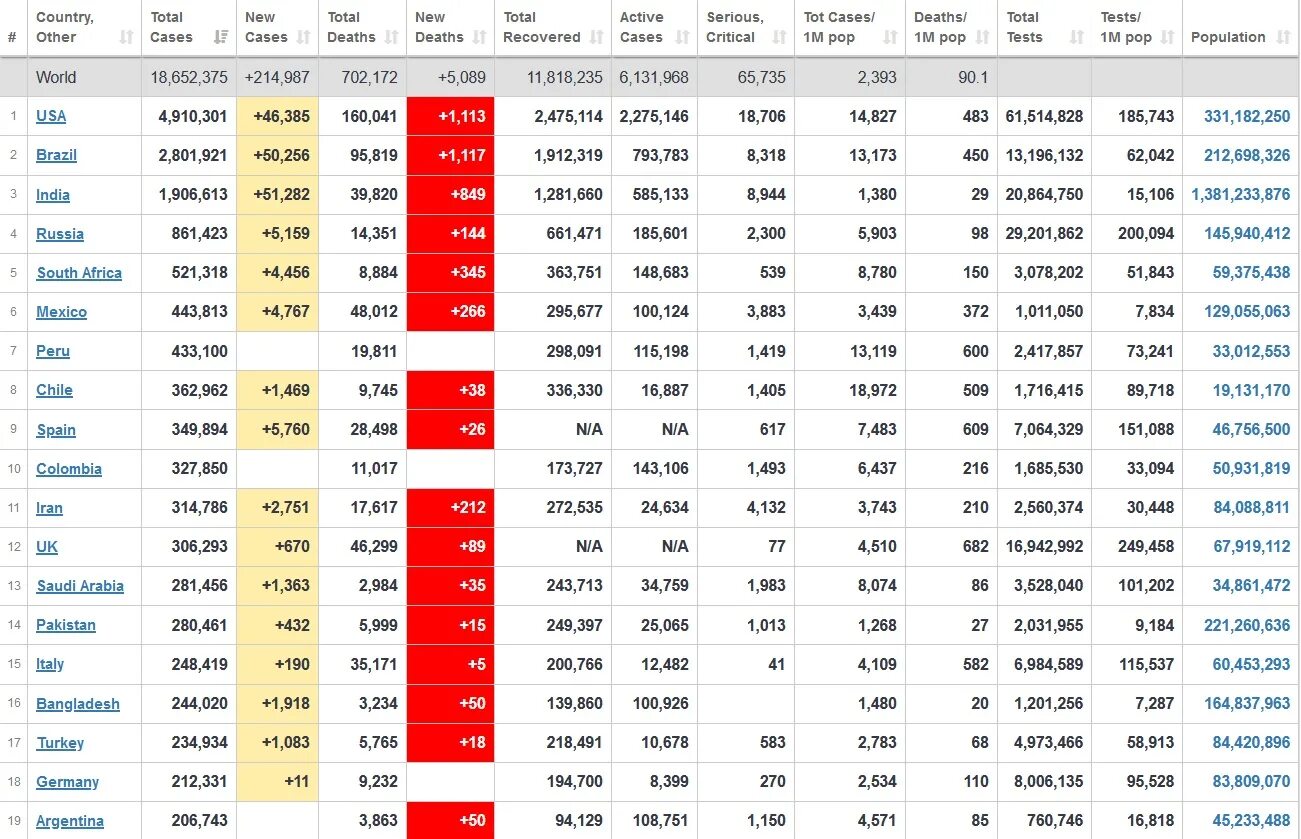Viewport: 1301px width, 839px height.
Task: Select Brazil new deaths cell +1,117
Action: (x=450, y=155)
